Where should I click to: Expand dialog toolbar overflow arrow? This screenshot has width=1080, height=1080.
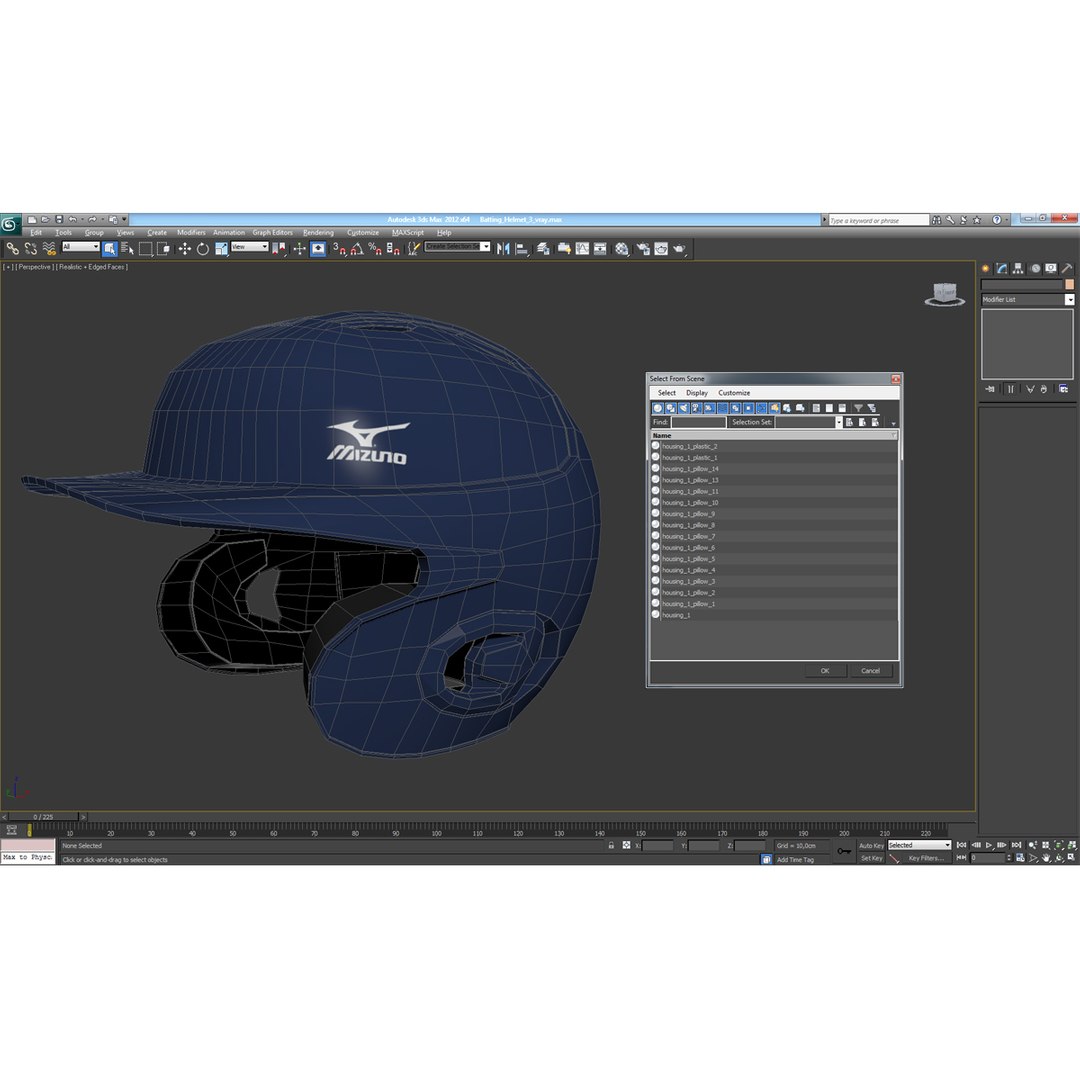pos(893,424)
